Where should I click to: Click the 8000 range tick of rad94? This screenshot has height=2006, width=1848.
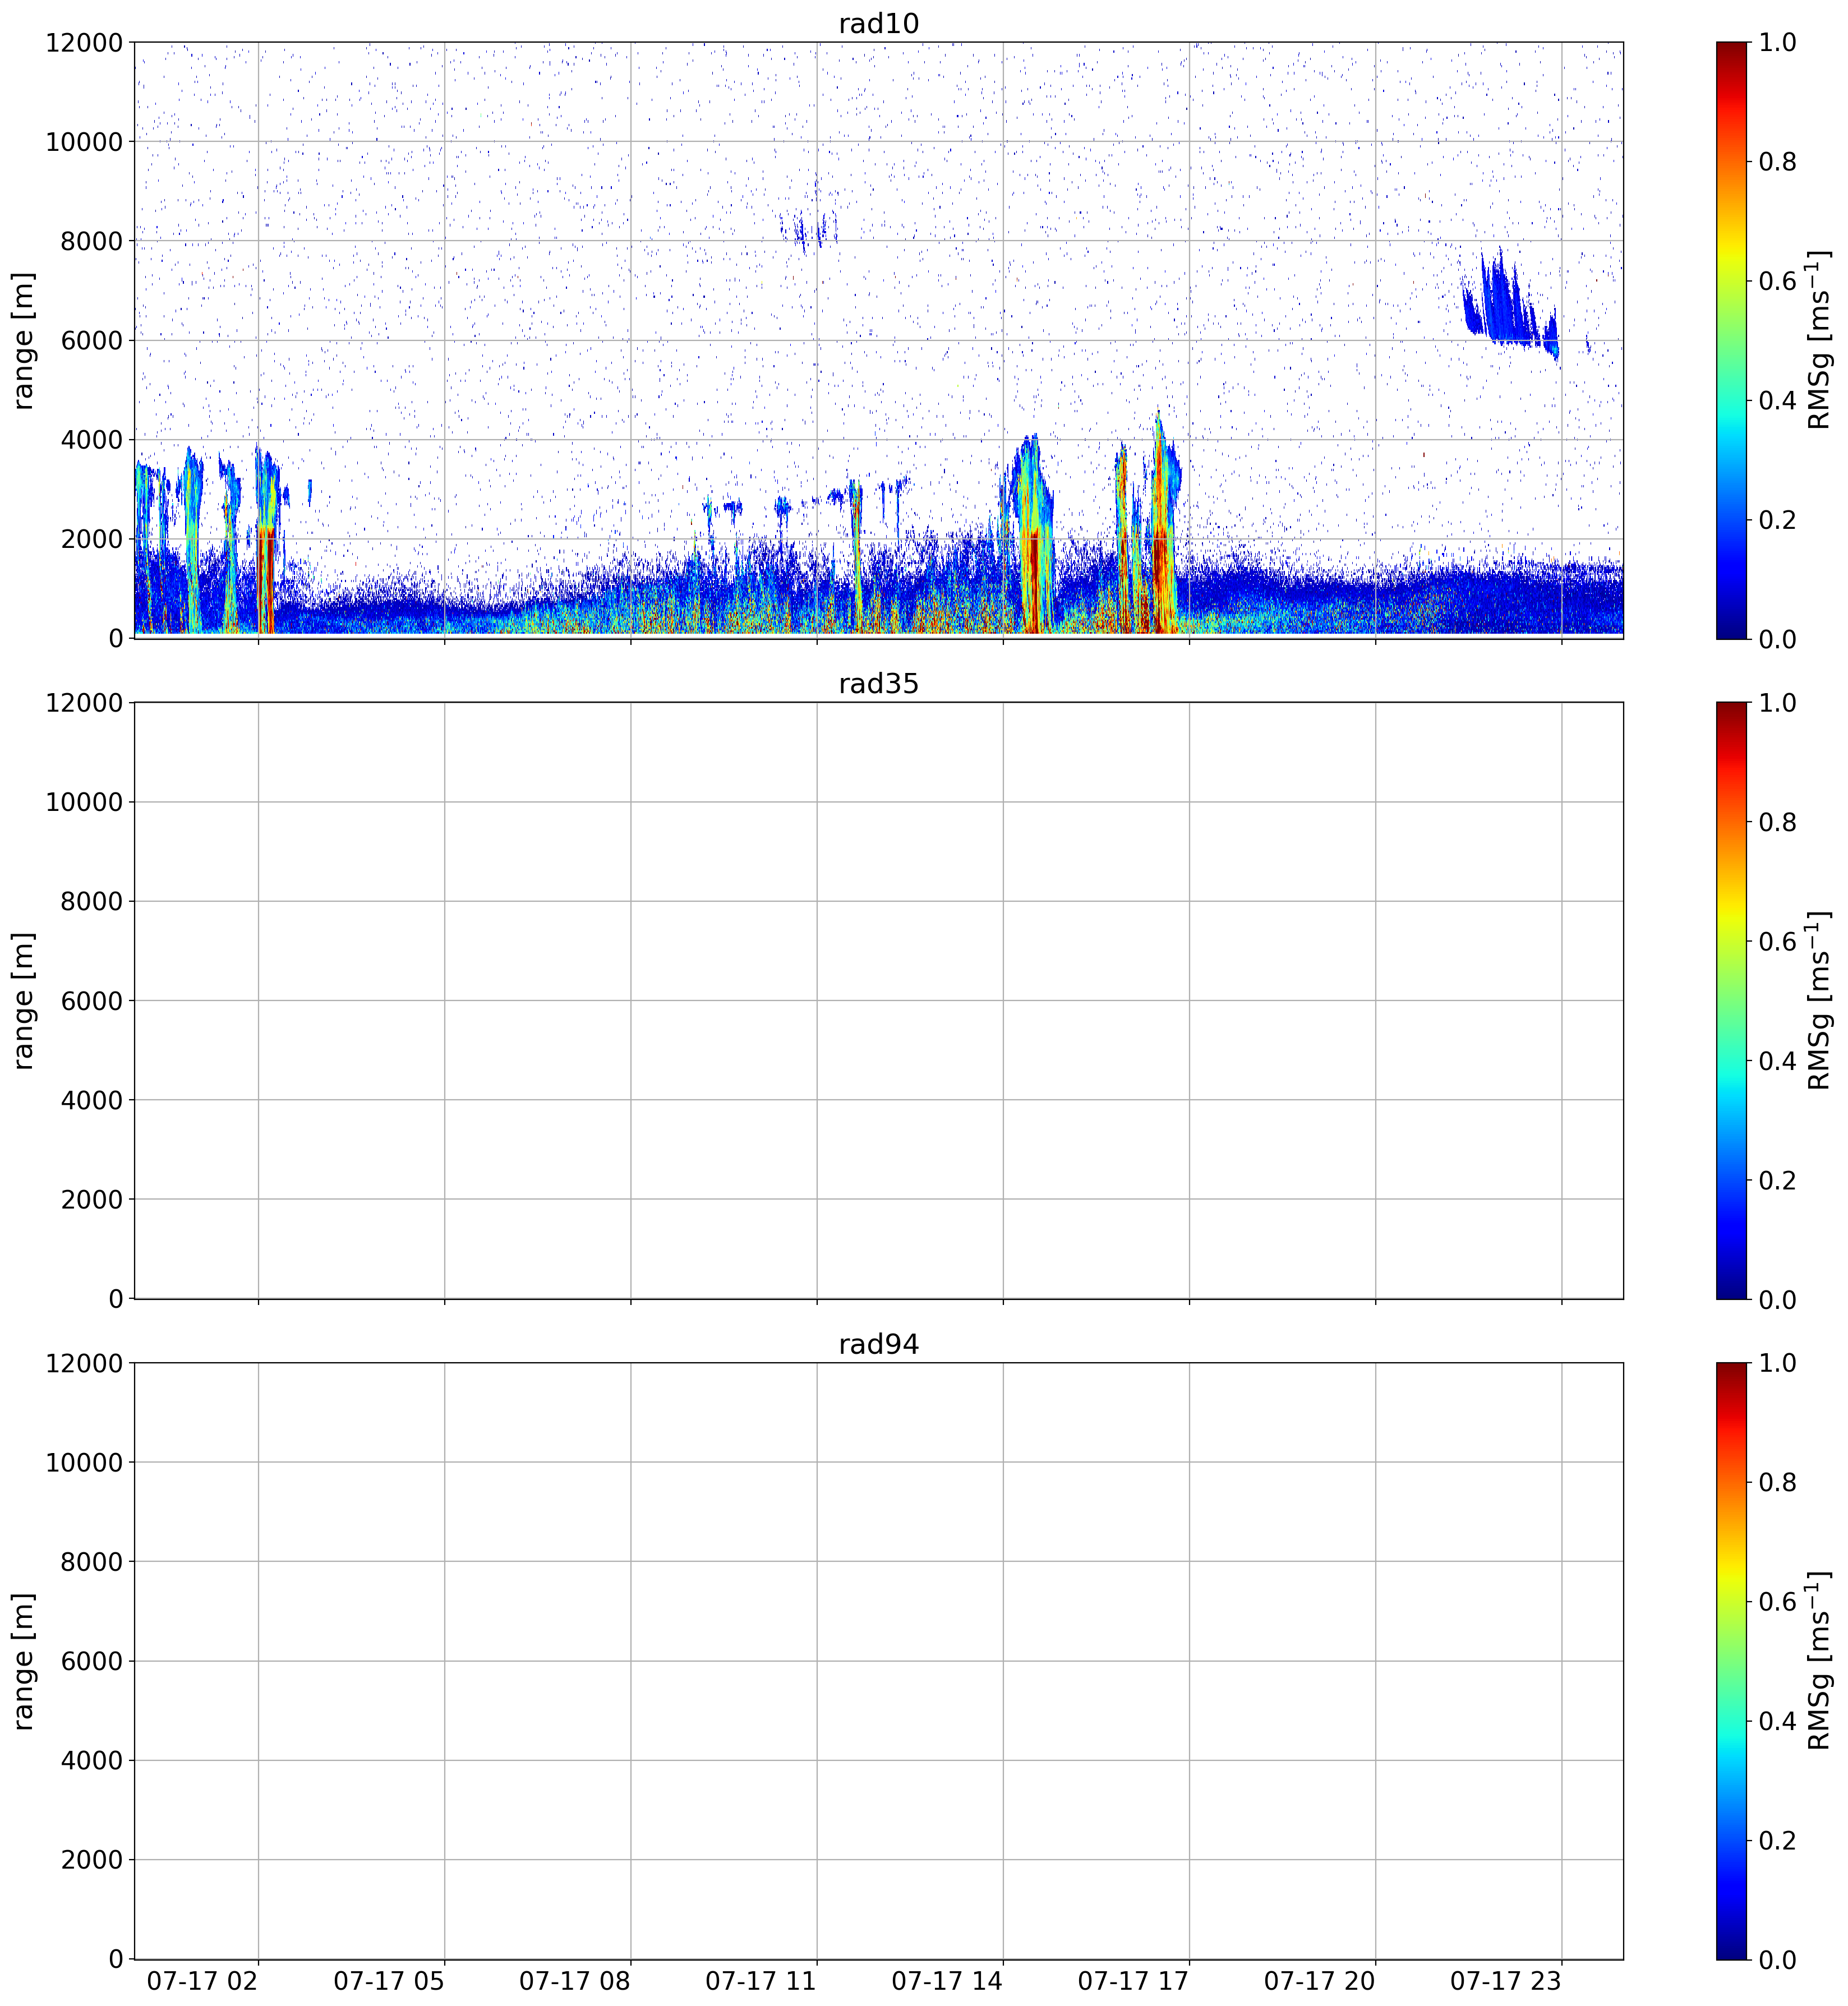tap(92, 1562)
